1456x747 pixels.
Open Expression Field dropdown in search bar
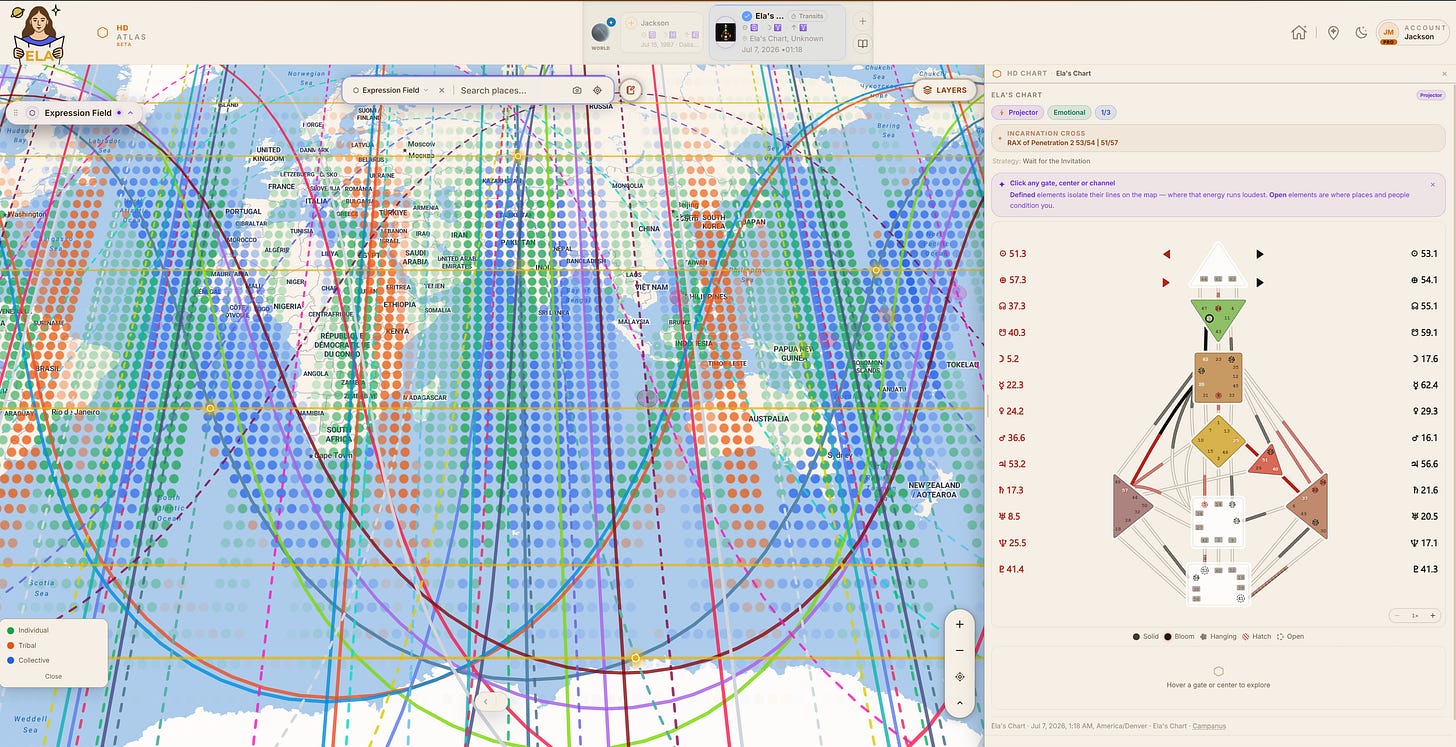(391, 90)
